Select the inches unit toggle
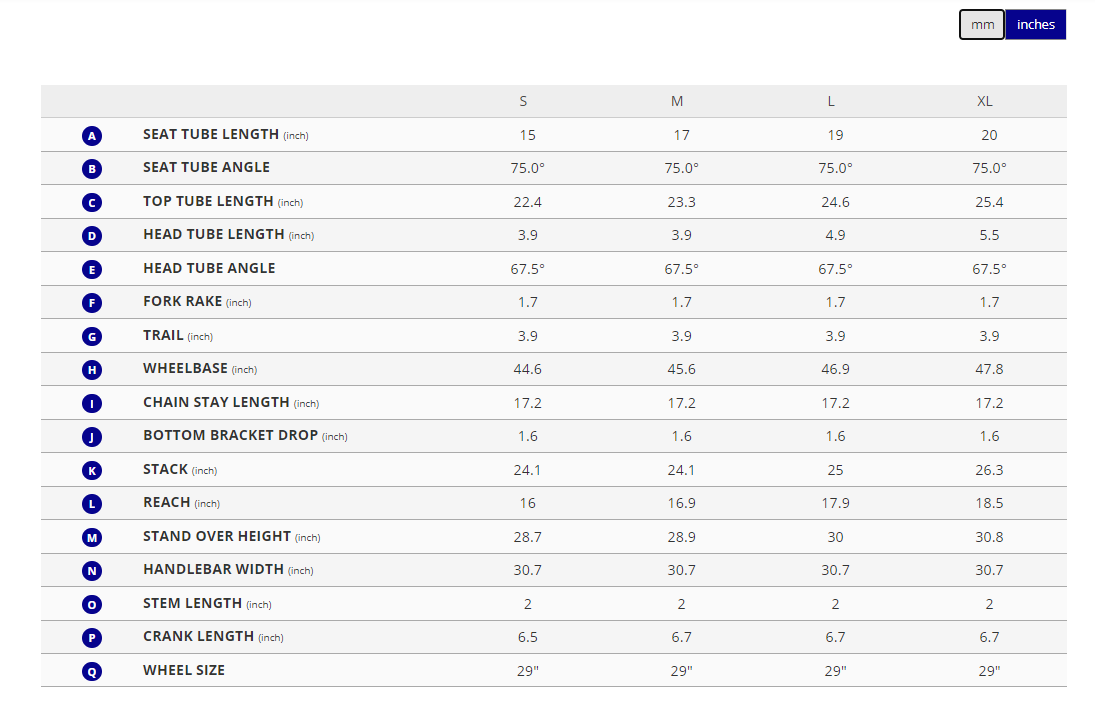 tap(1036, 25)
